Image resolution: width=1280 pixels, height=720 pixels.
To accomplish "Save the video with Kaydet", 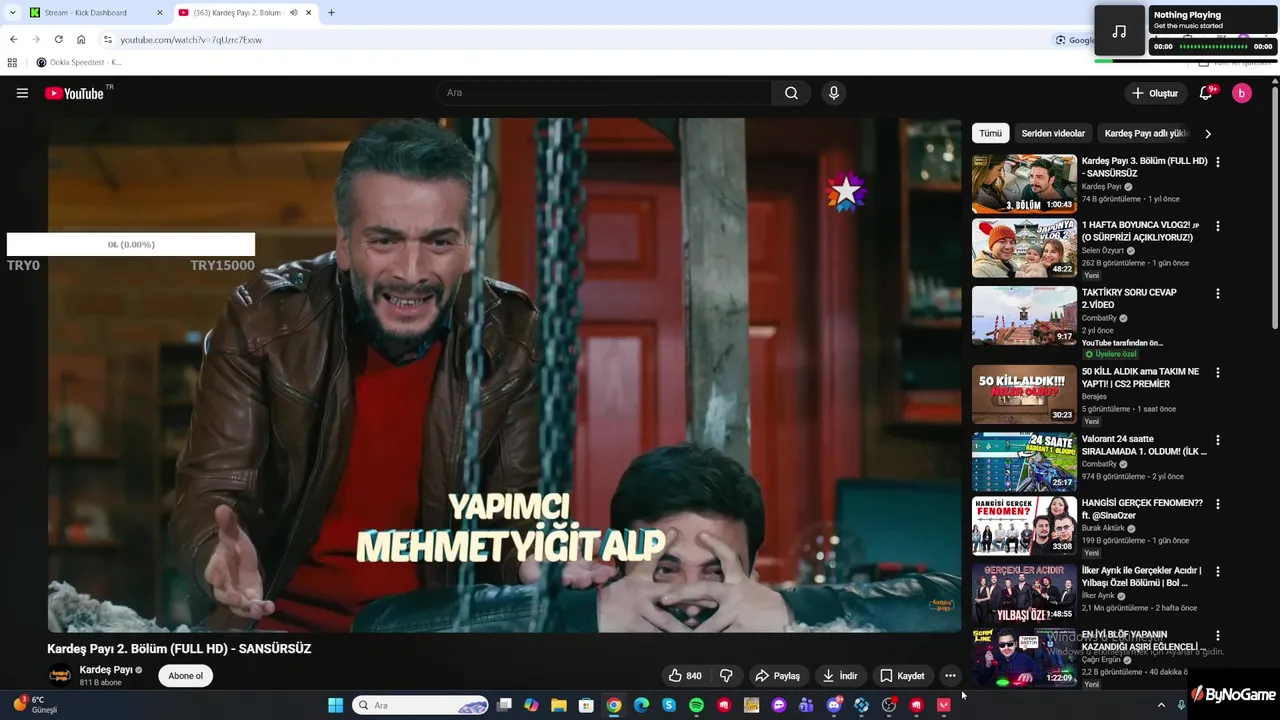I will tap(902, 676).
